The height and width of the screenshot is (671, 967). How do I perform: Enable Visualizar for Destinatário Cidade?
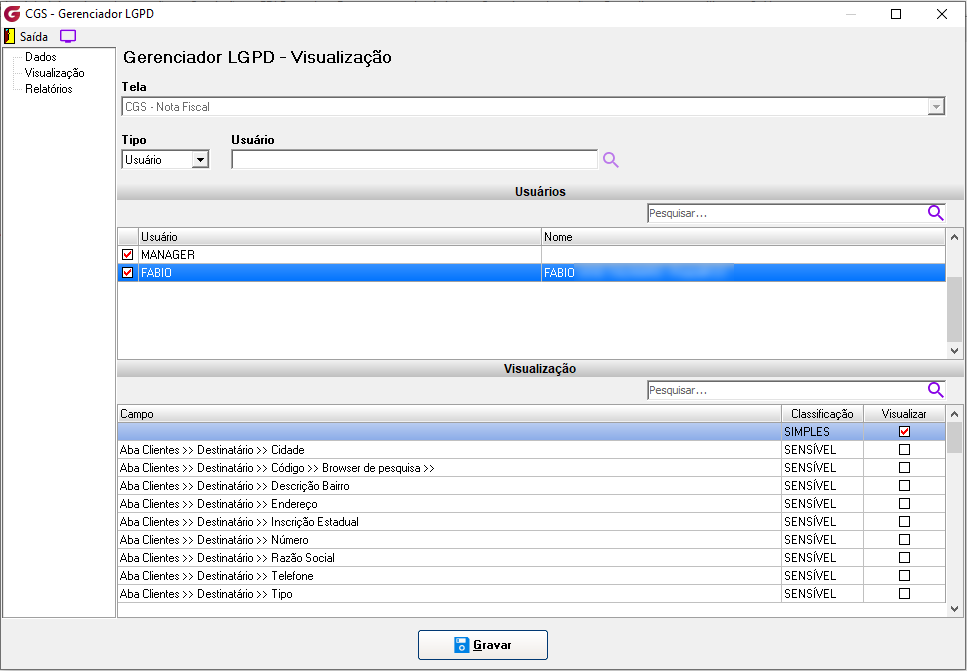point(904,450)
